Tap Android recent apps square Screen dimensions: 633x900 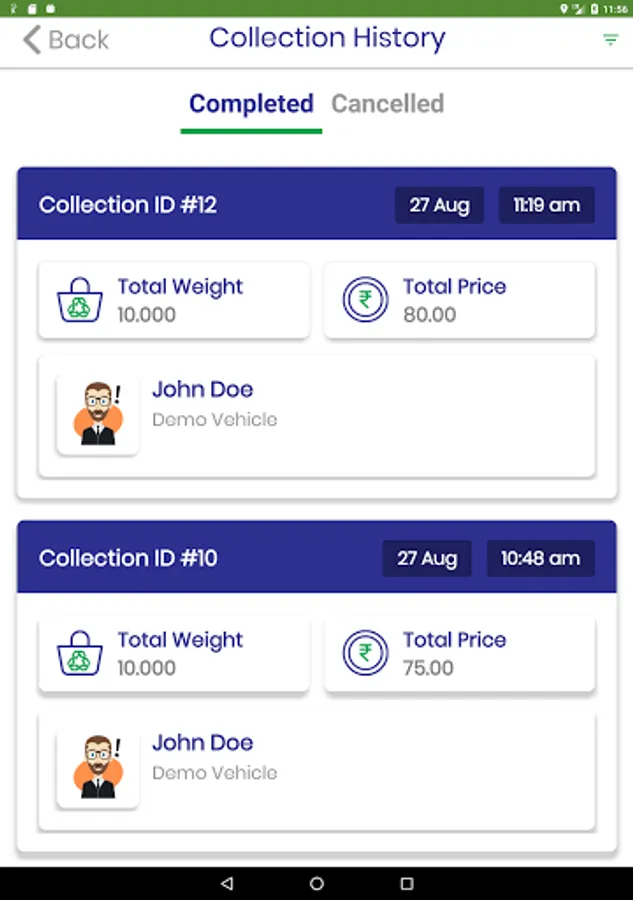click(407, 883)
